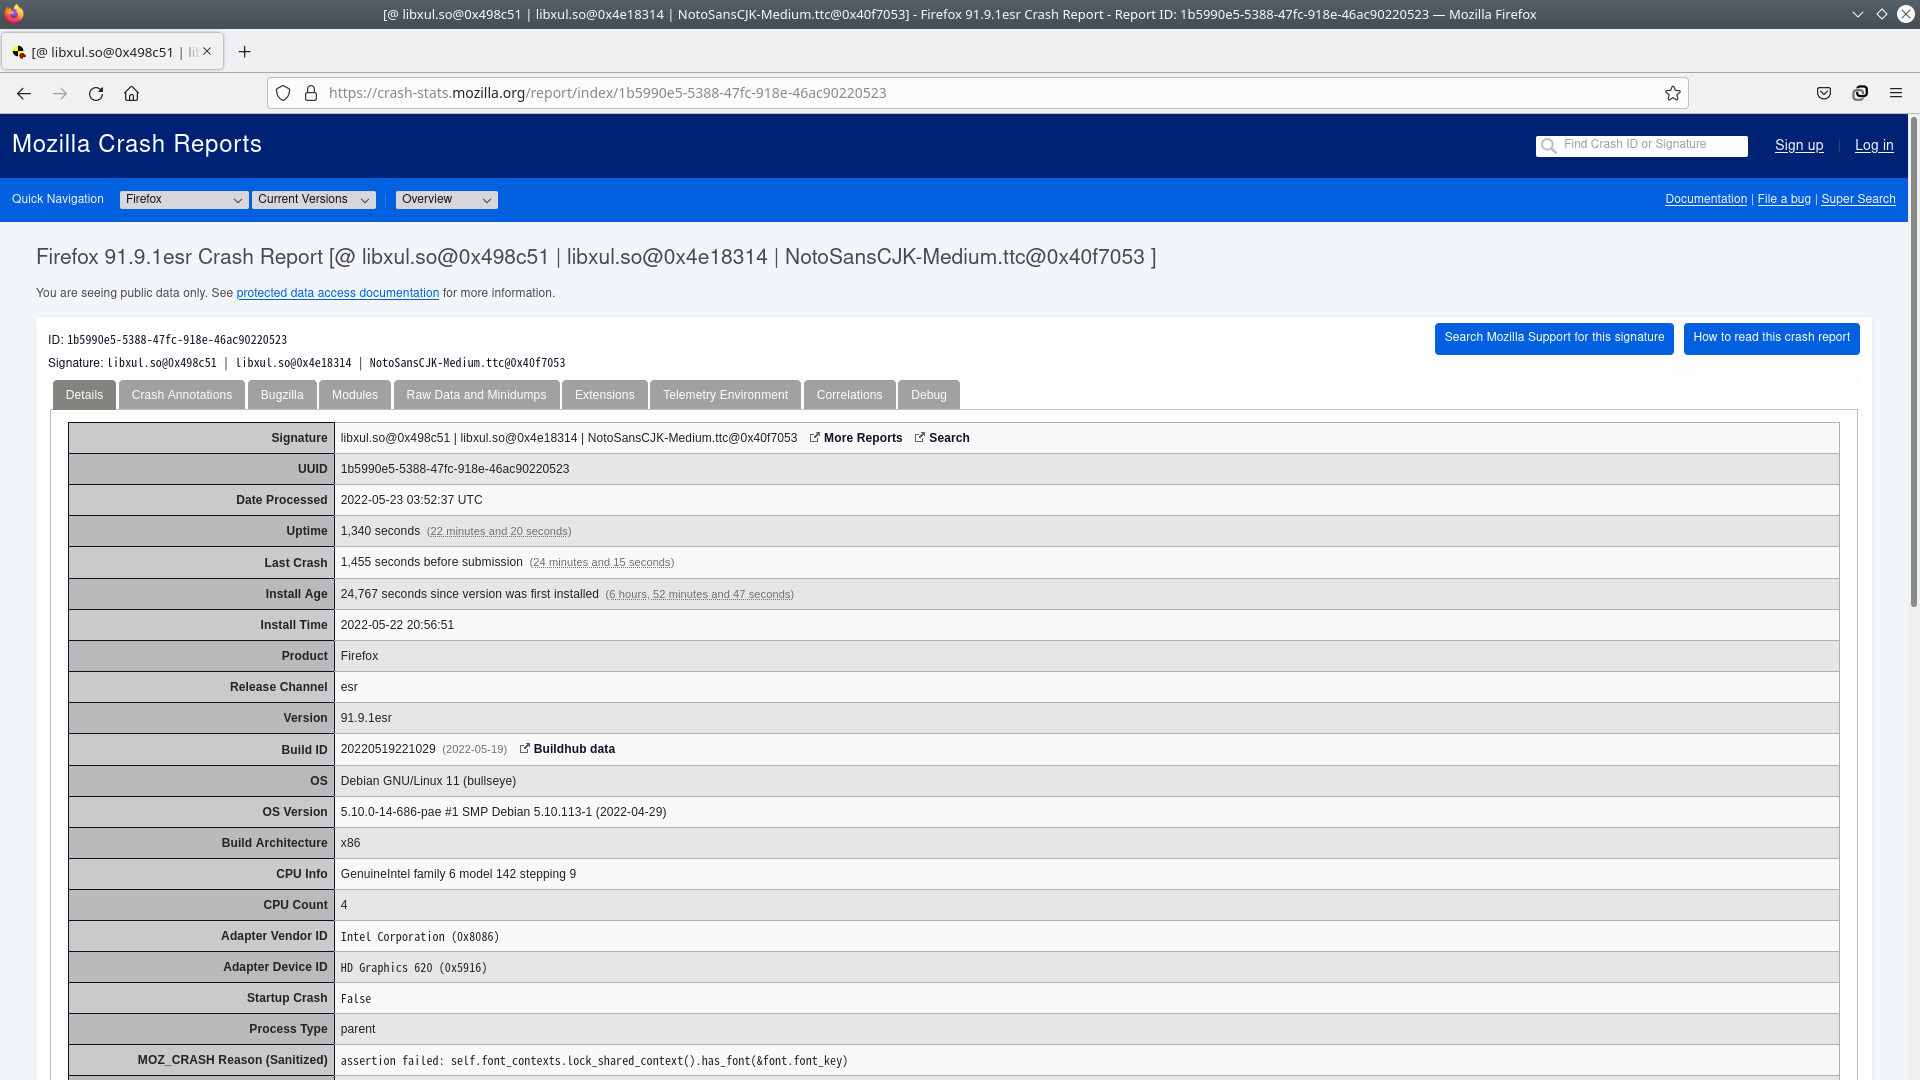View site security padlock details

(311, 93)
